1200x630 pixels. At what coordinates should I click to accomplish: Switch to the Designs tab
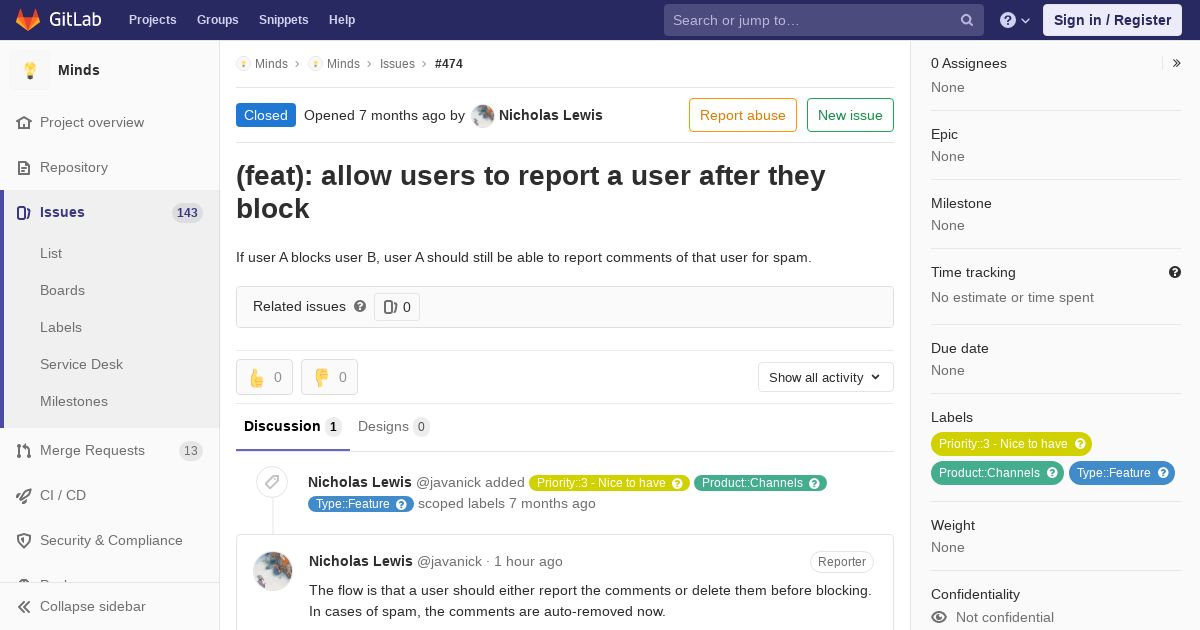click(394, 427)
